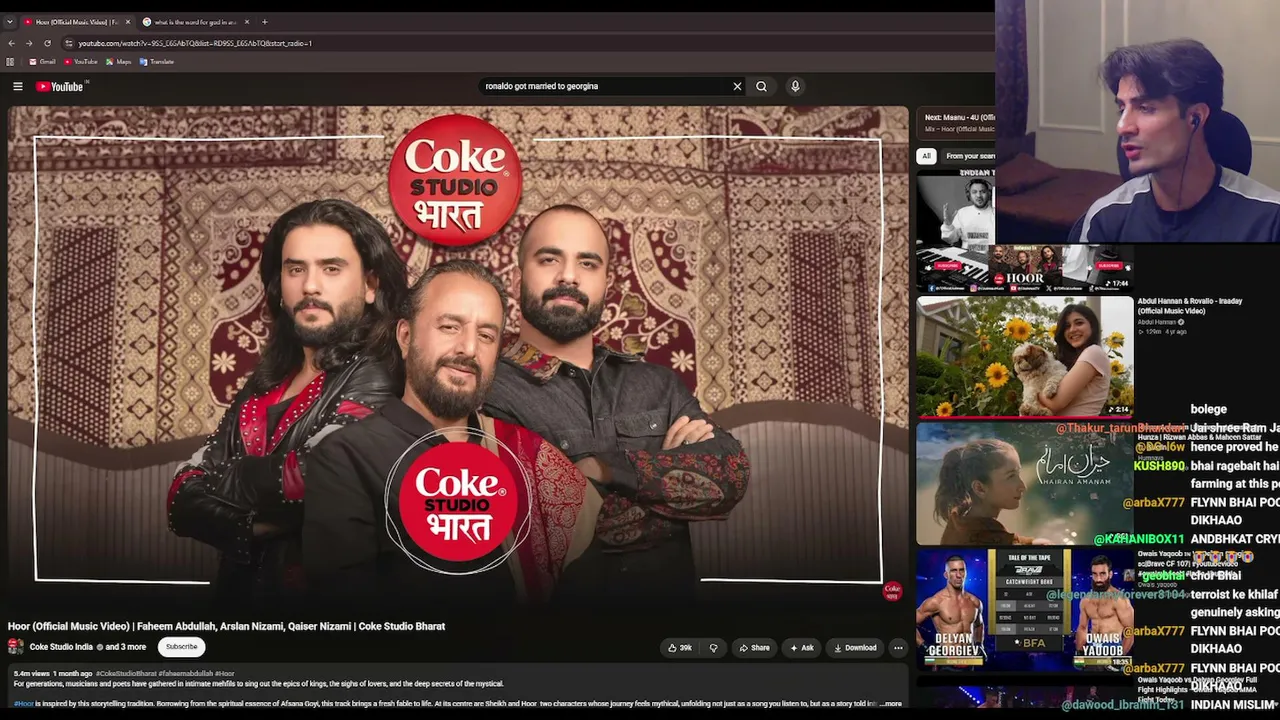Click the Ask button

coord(802,648)
